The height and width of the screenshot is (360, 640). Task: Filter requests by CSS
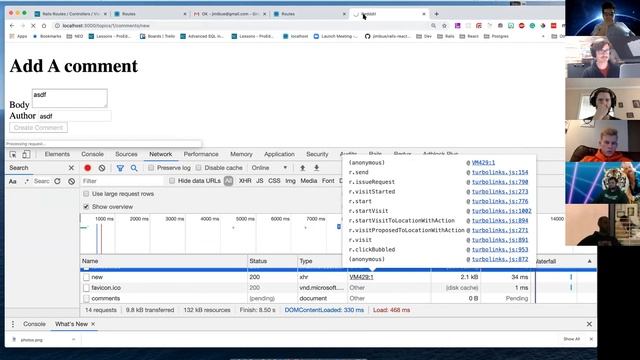[x=274, y=181]
